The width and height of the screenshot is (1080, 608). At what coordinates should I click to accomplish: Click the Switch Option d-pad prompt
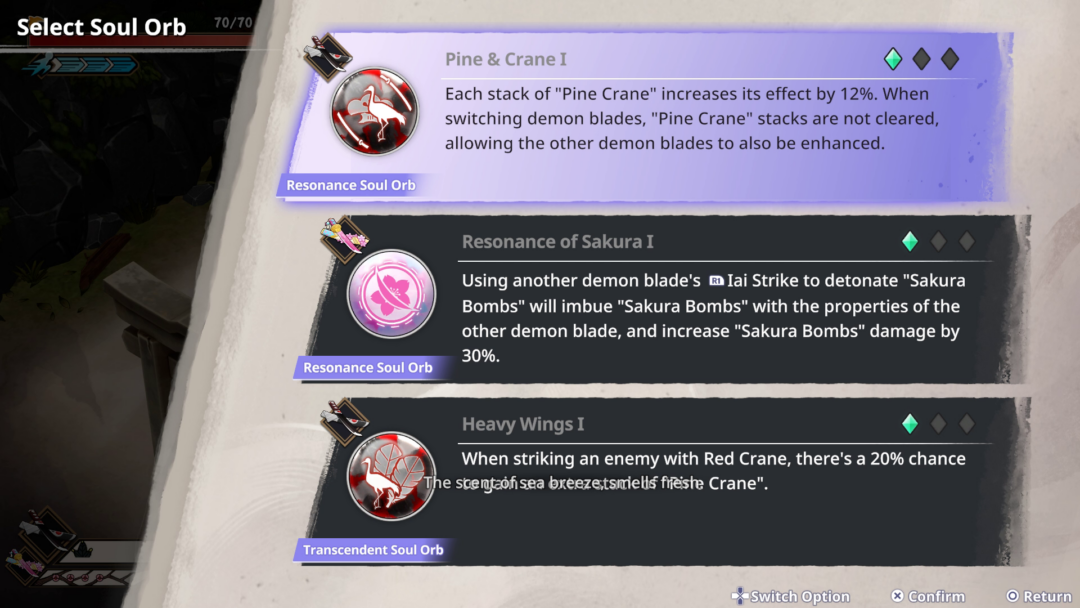coord(791,596)
